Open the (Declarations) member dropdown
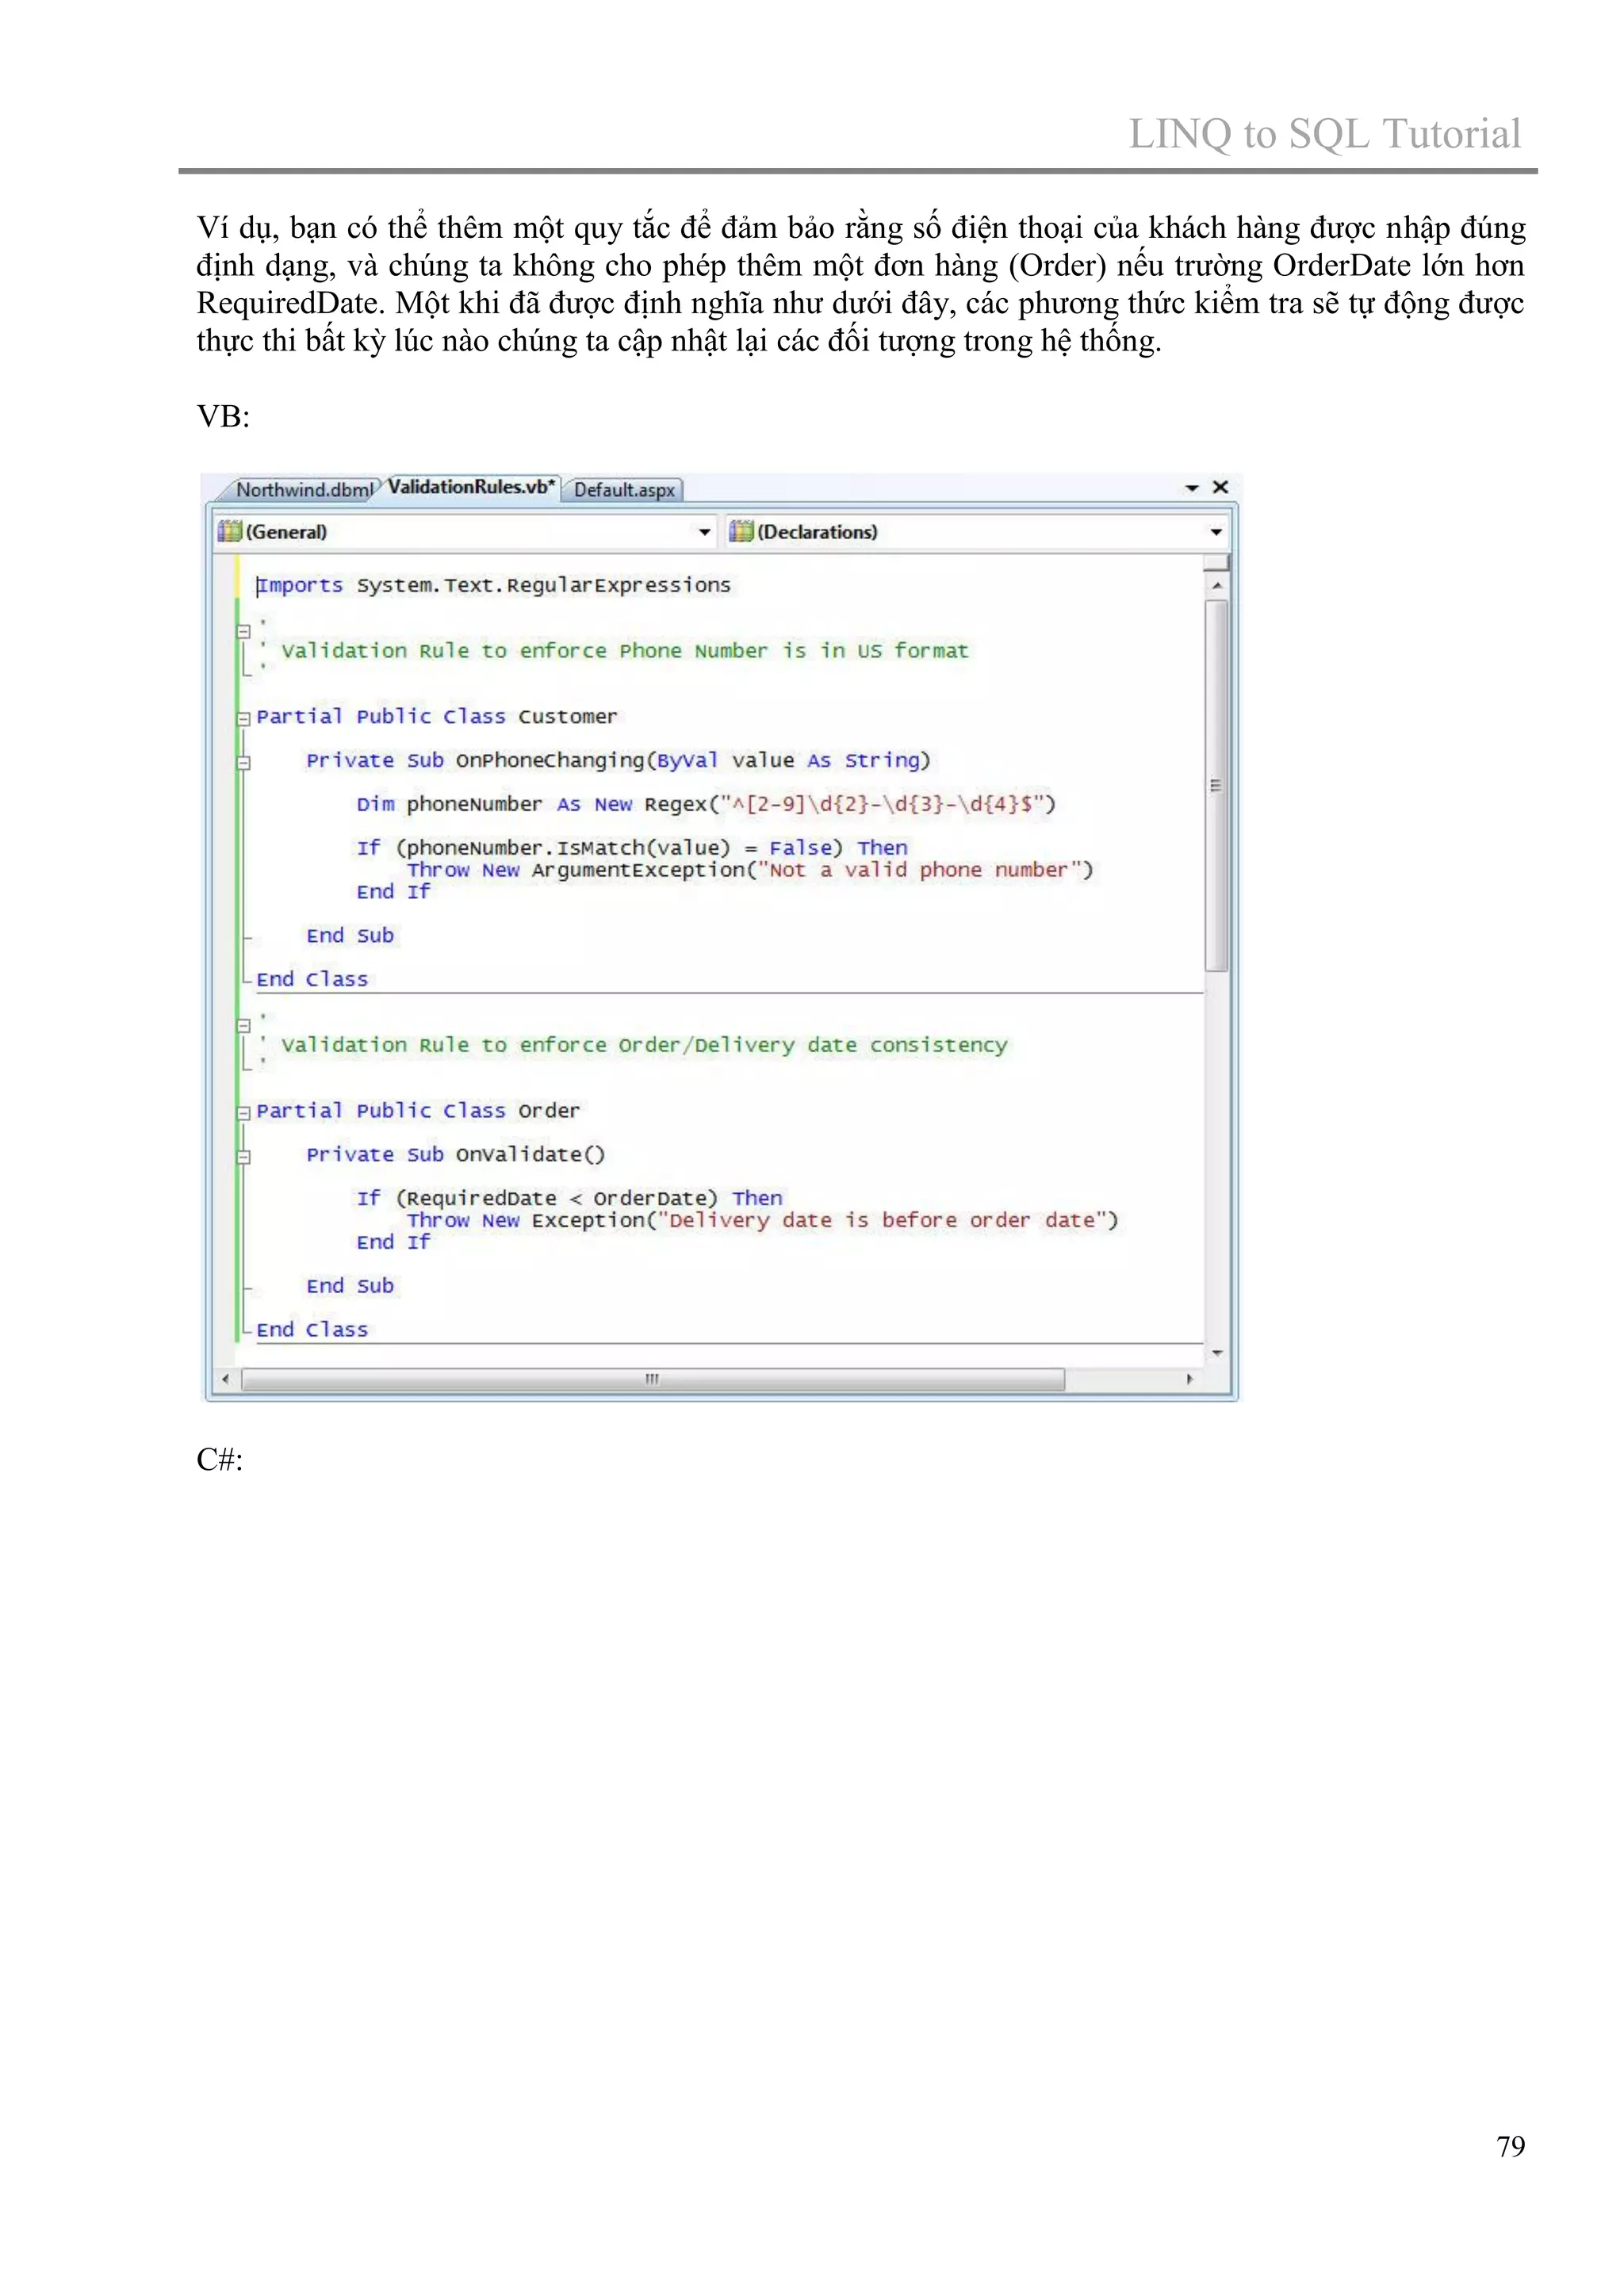The image size is (1624, 2296). coord(976,532)
